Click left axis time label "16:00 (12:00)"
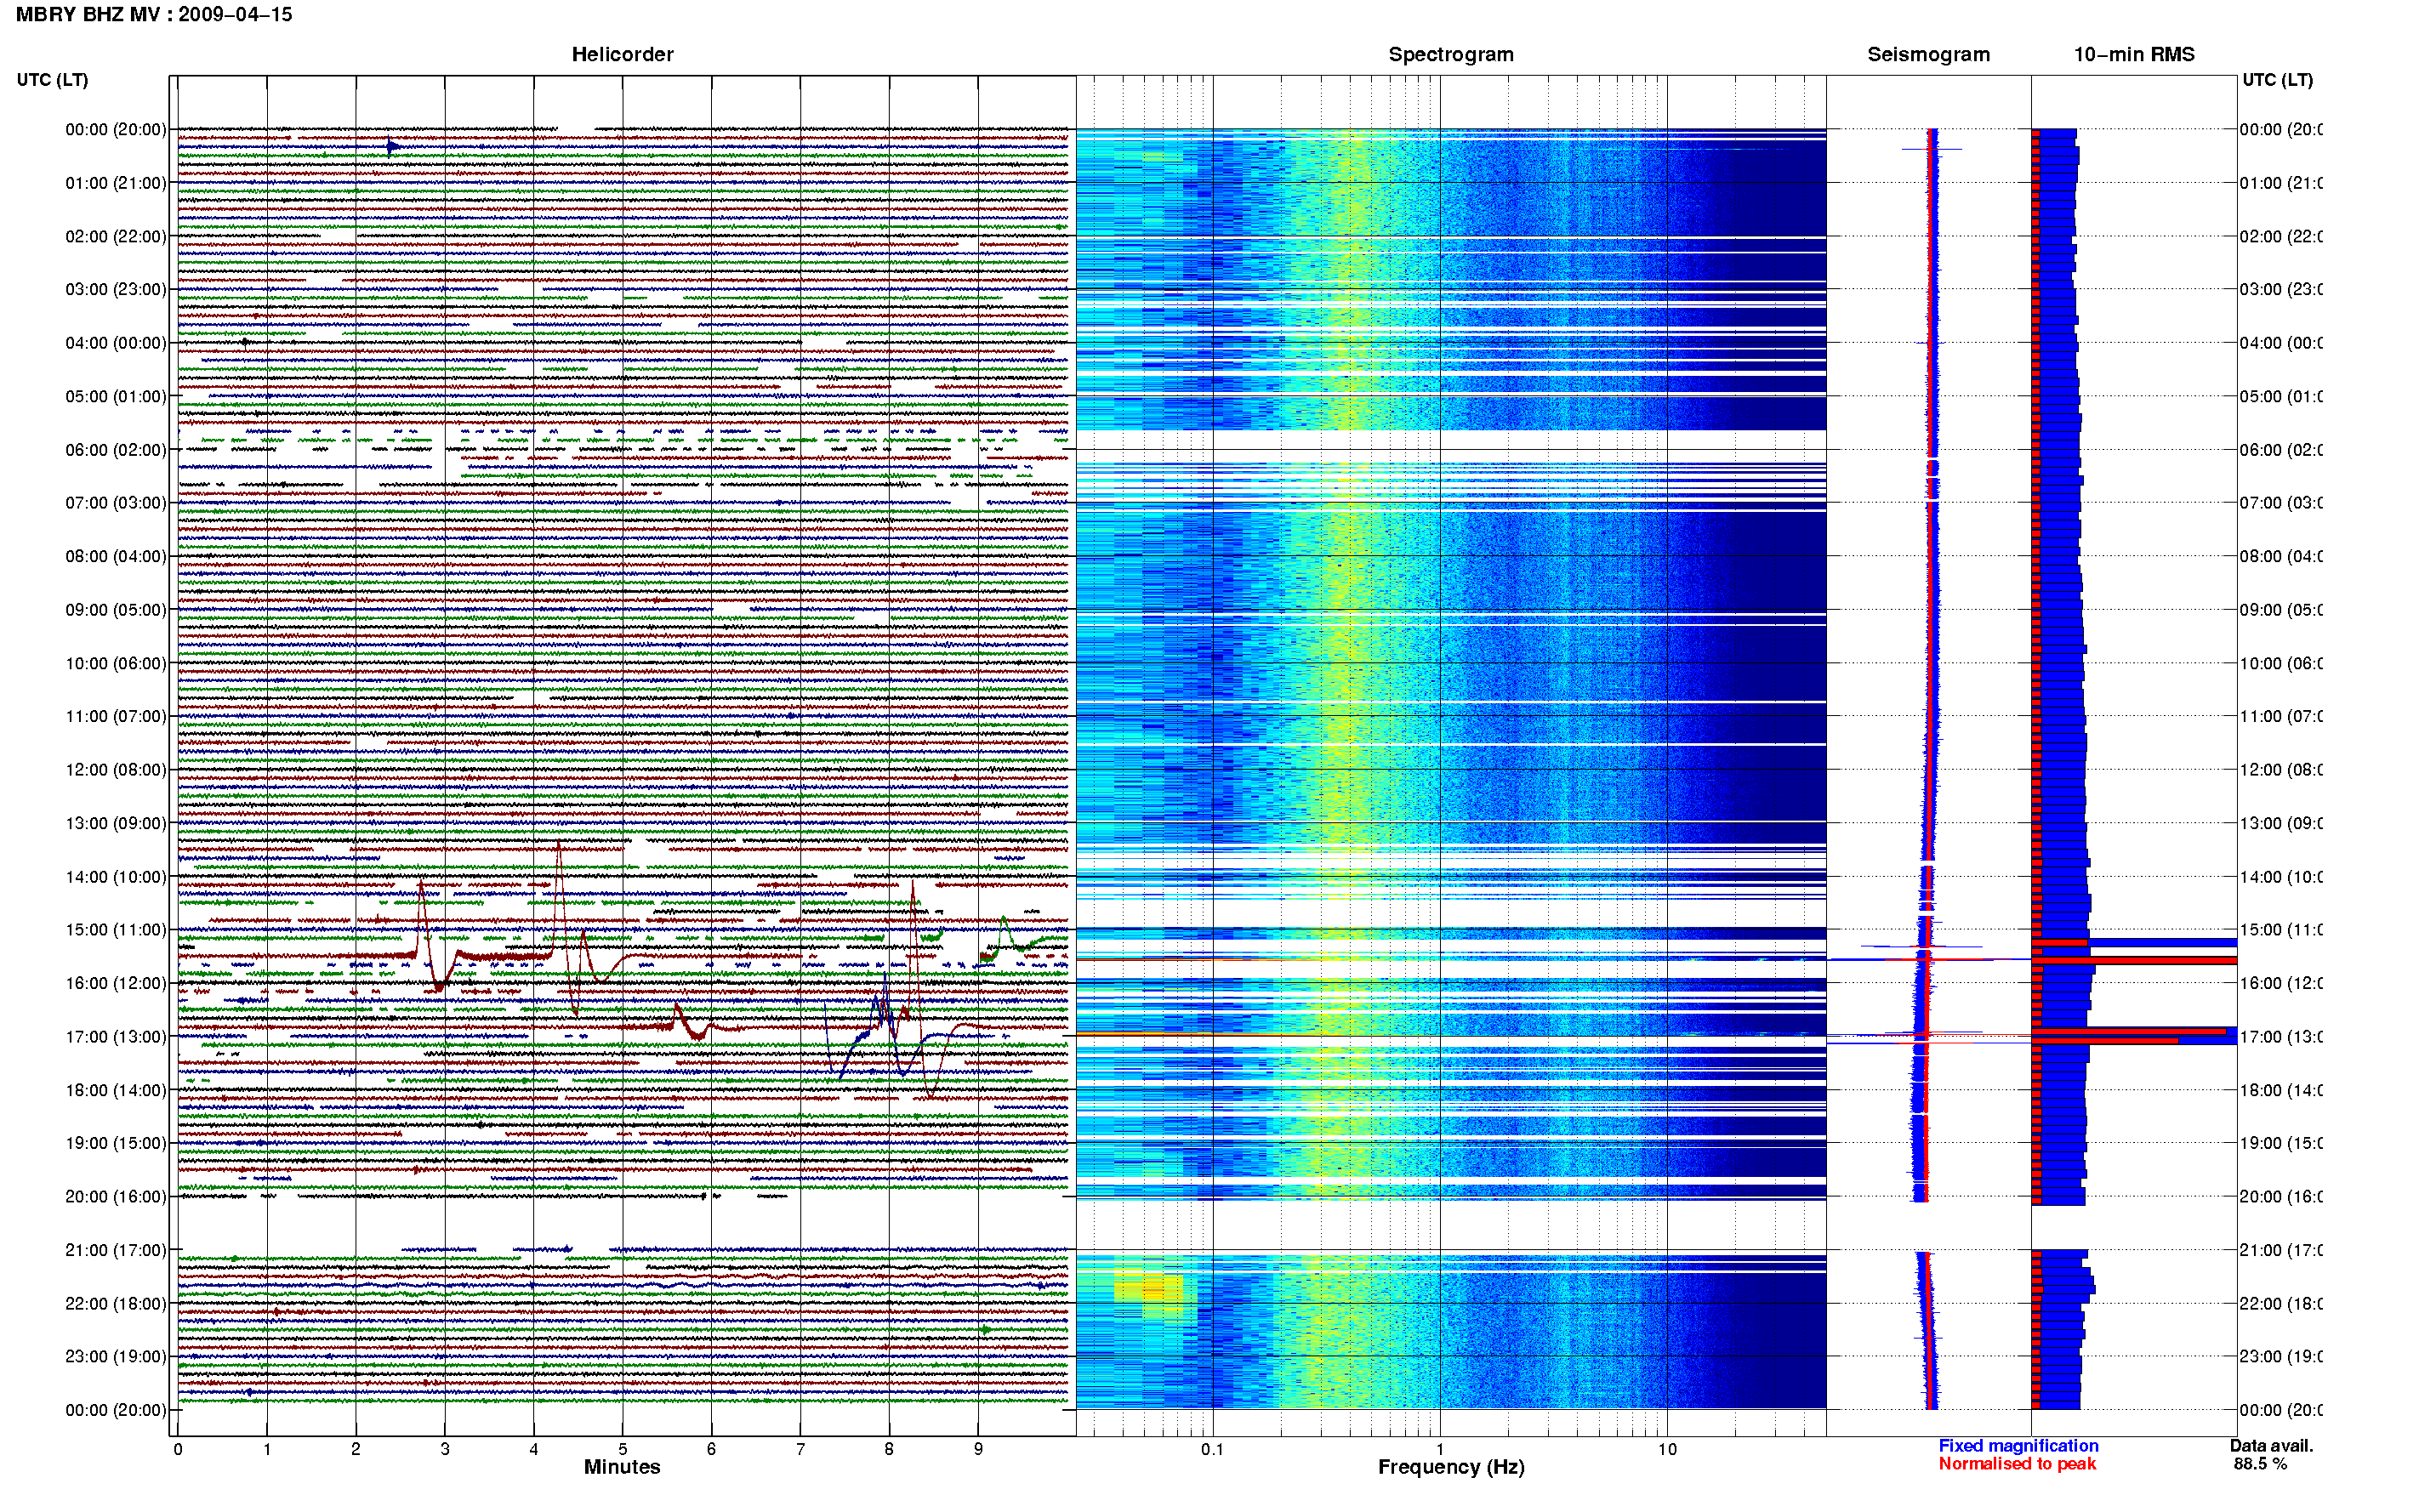2419x1512 pixels. click(116, 983)
